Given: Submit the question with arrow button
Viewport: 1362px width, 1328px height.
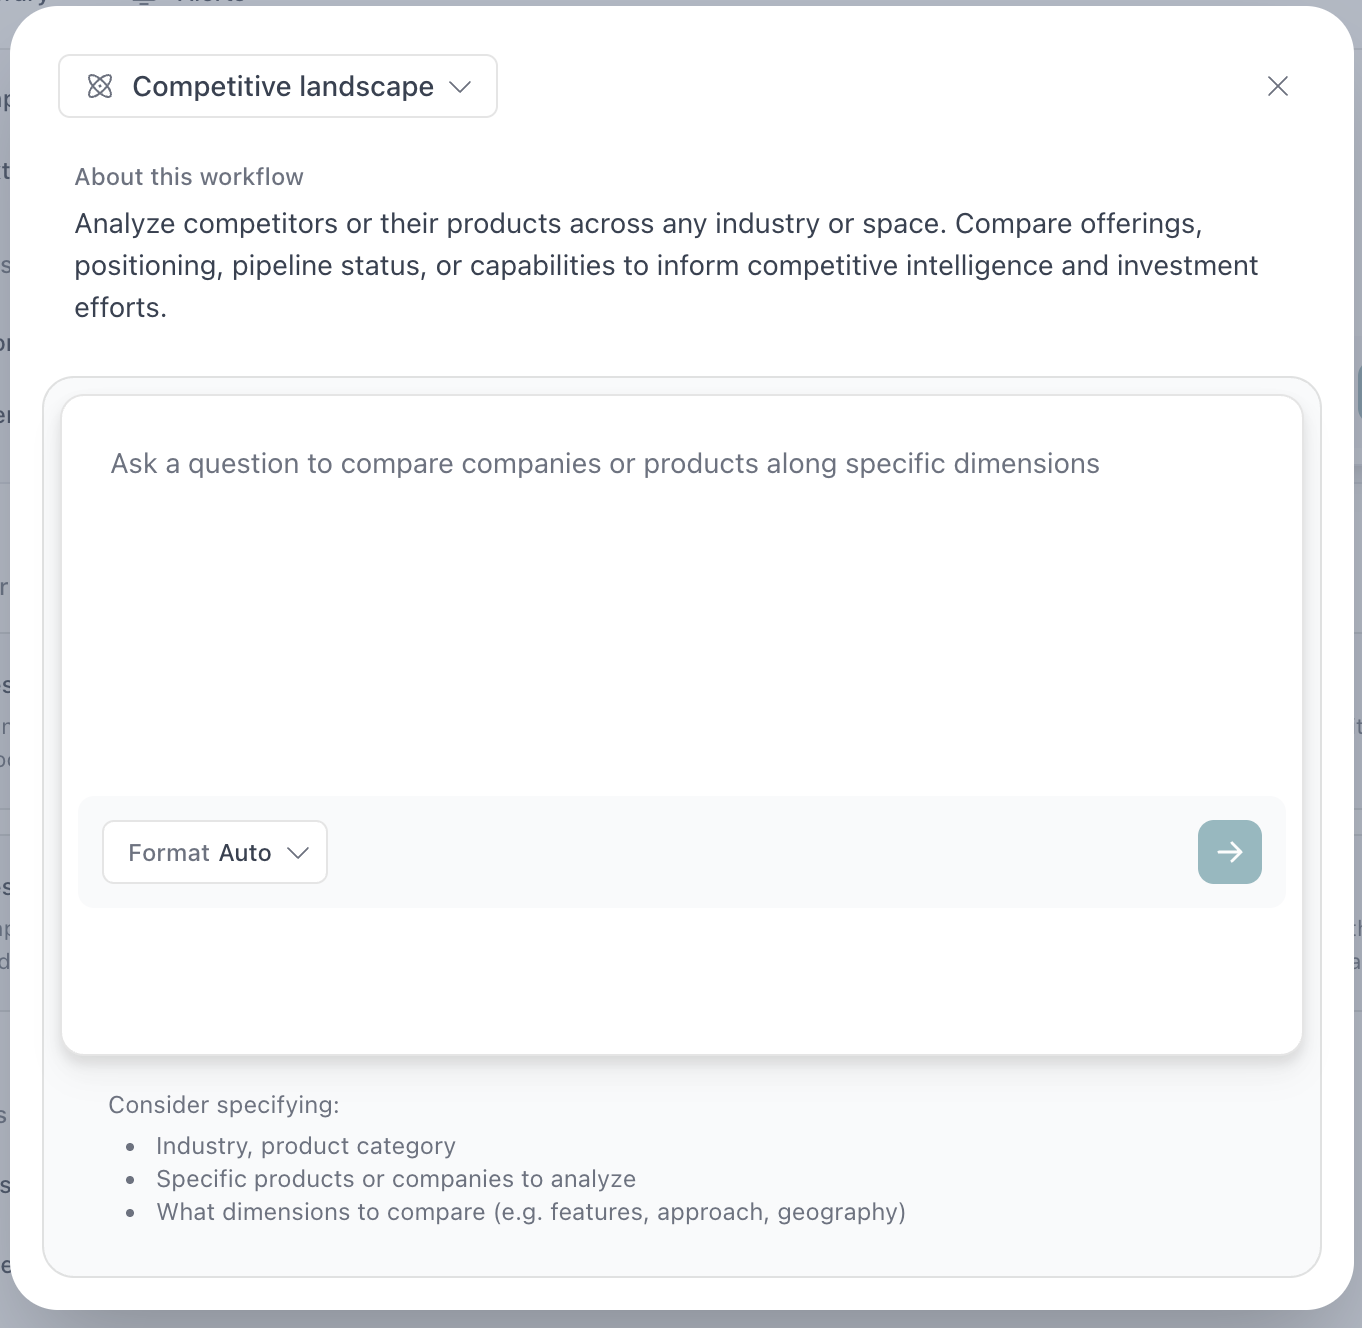Looking at the screenshot, I should pyautogui.click(x=1229, y=852).
